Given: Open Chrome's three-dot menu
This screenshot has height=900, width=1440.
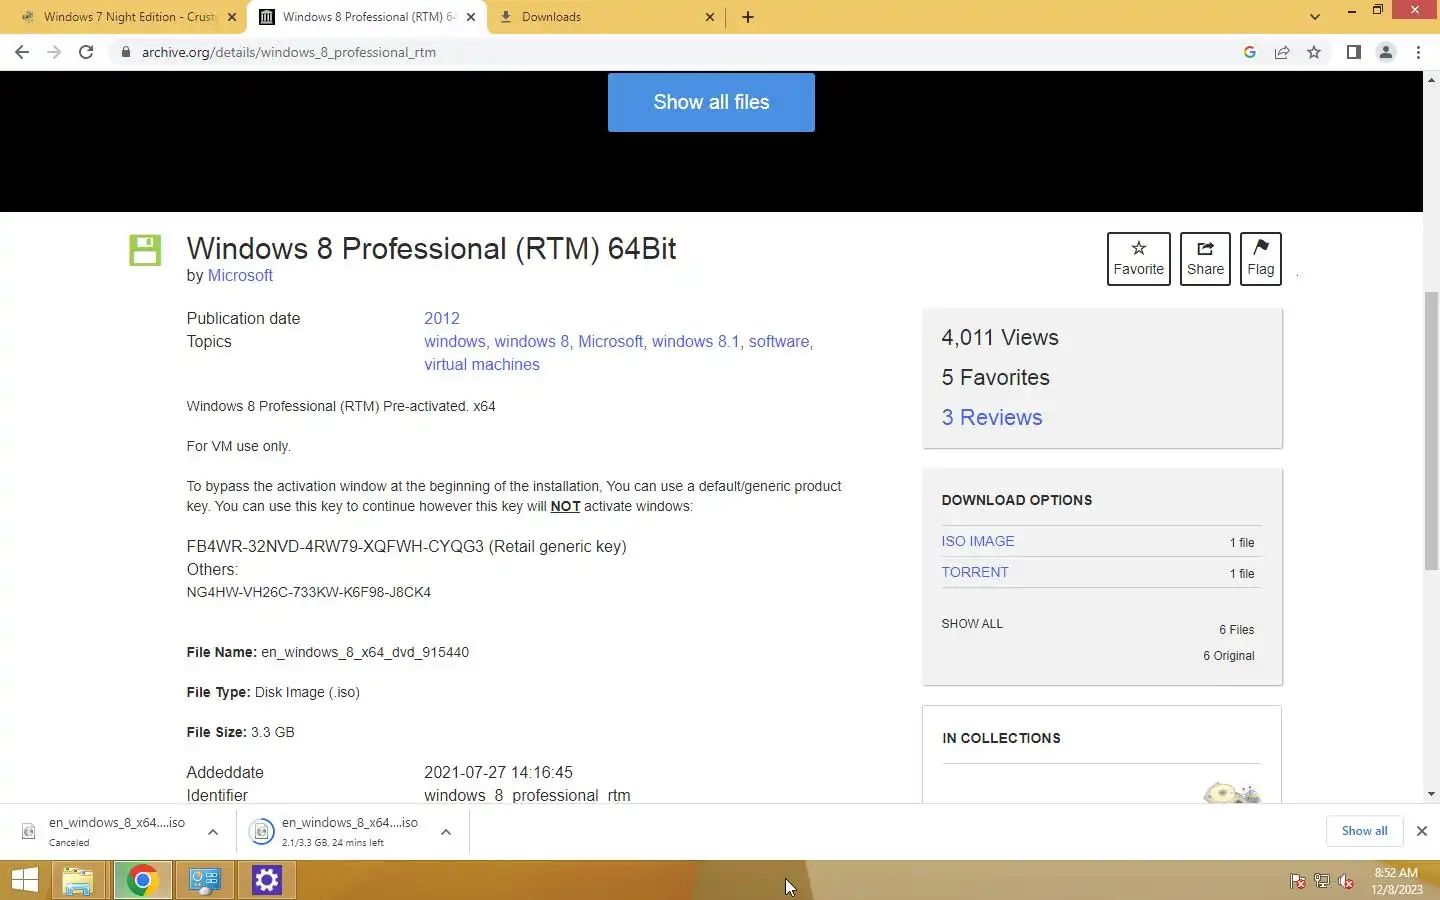Looking at the screenshot, I should (x=1418, y=52).
